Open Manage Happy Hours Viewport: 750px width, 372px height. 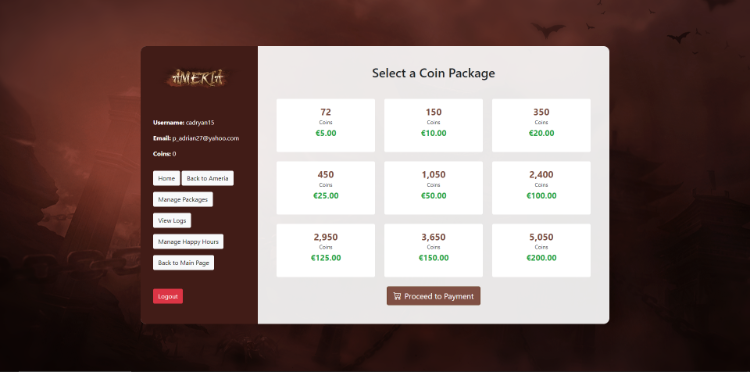click(188, 241)
